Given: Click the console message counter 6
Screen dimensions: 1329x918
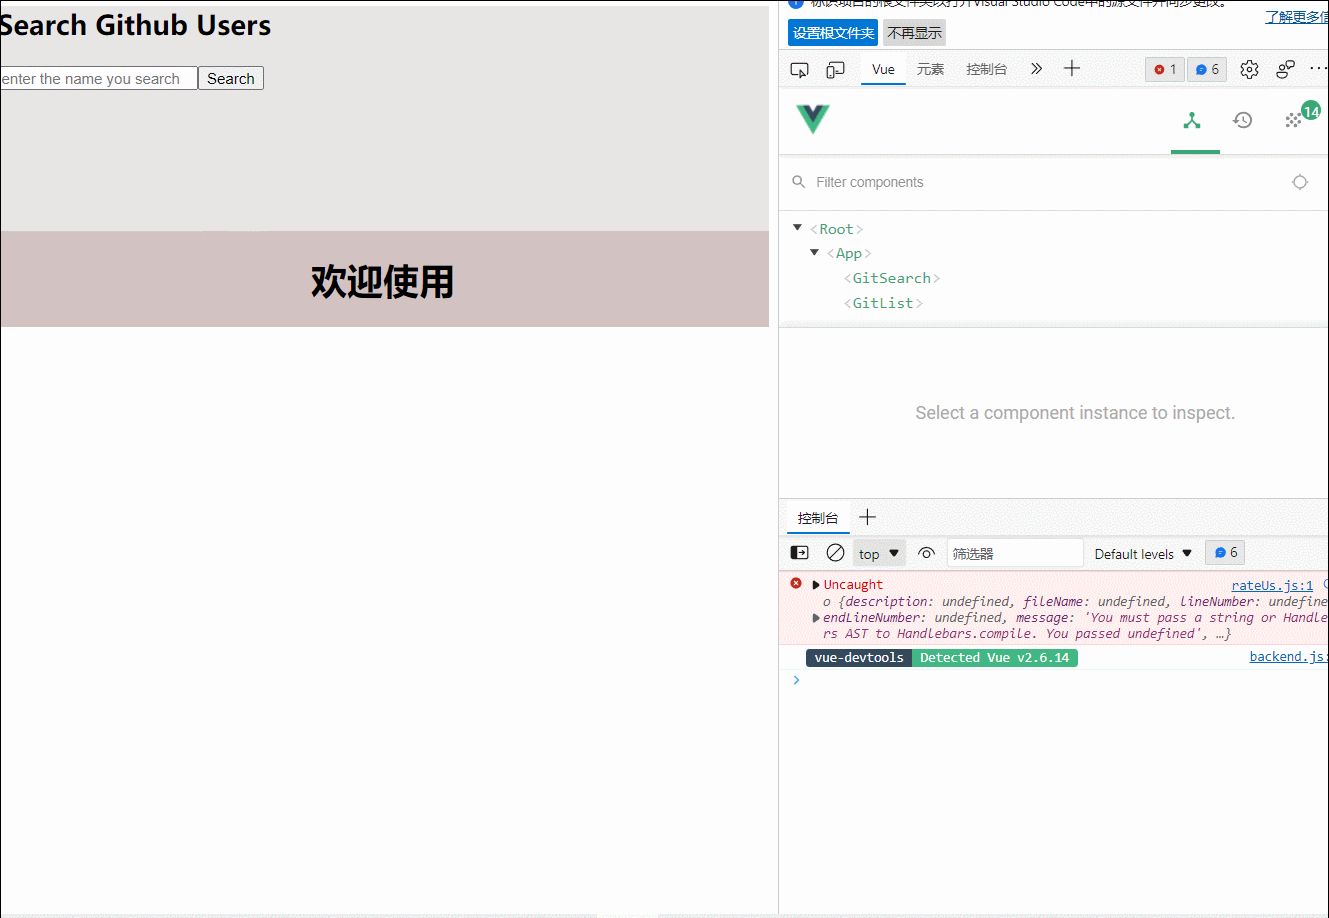Looking at the screenshot, I should 1224,552.
